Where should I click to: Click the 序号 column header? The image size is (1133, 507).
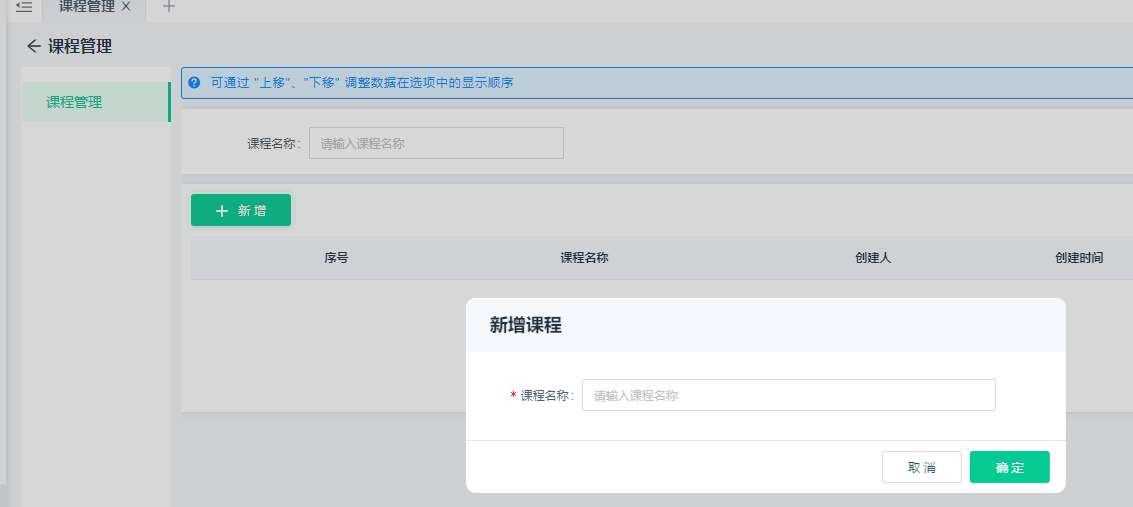point(336,258)
